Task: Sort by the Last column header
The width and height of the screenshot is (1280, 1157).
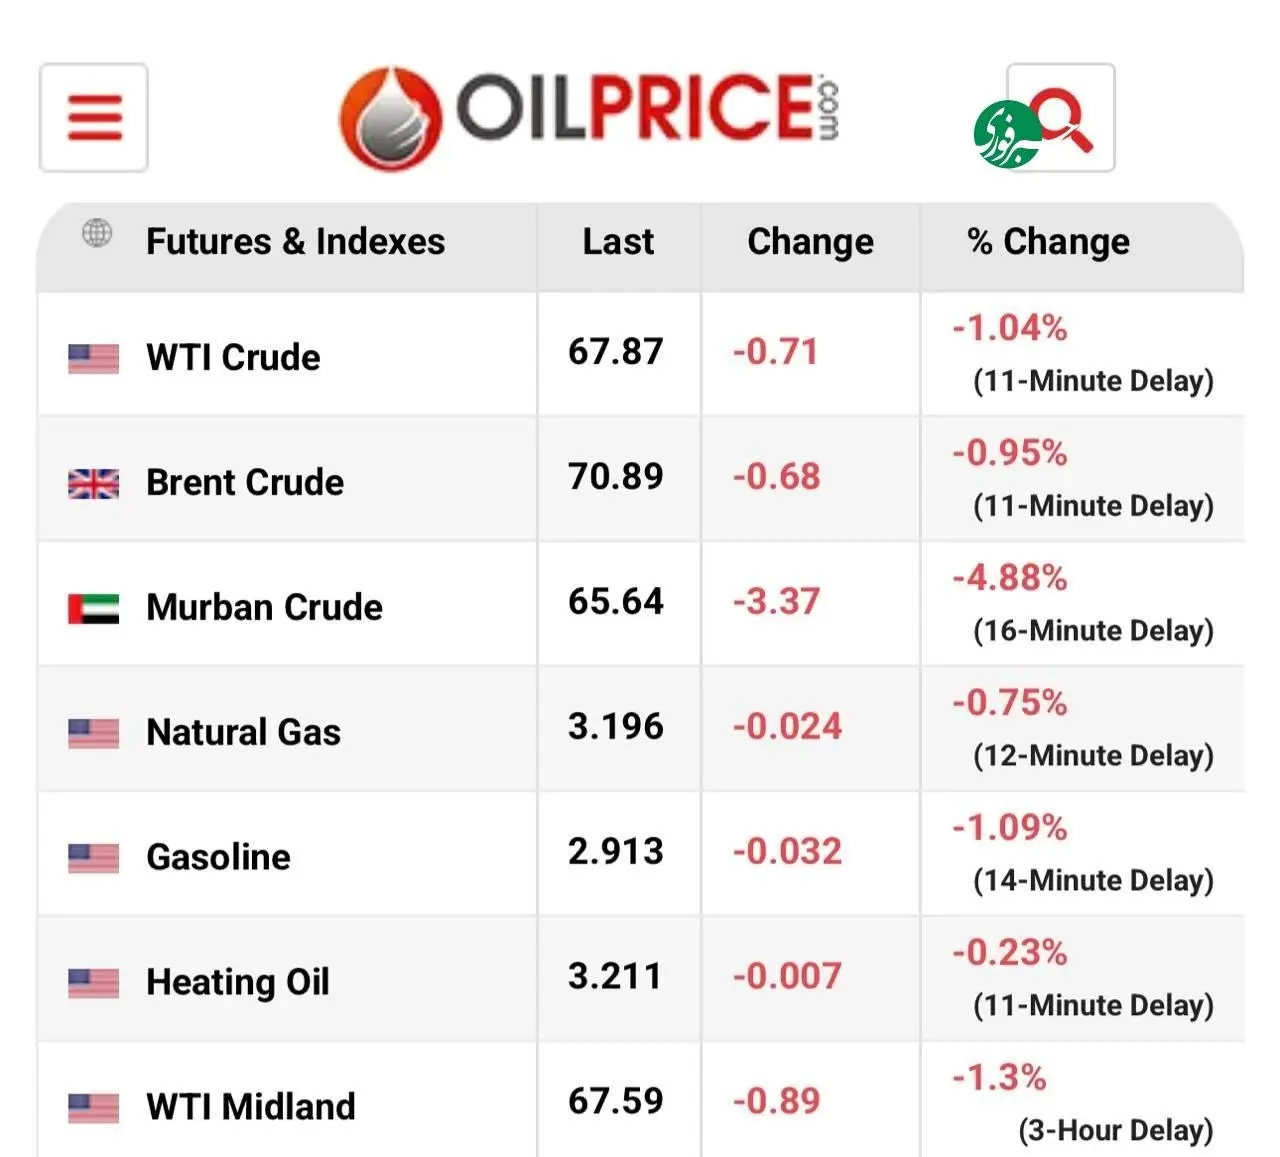Action: pos(618,242)
